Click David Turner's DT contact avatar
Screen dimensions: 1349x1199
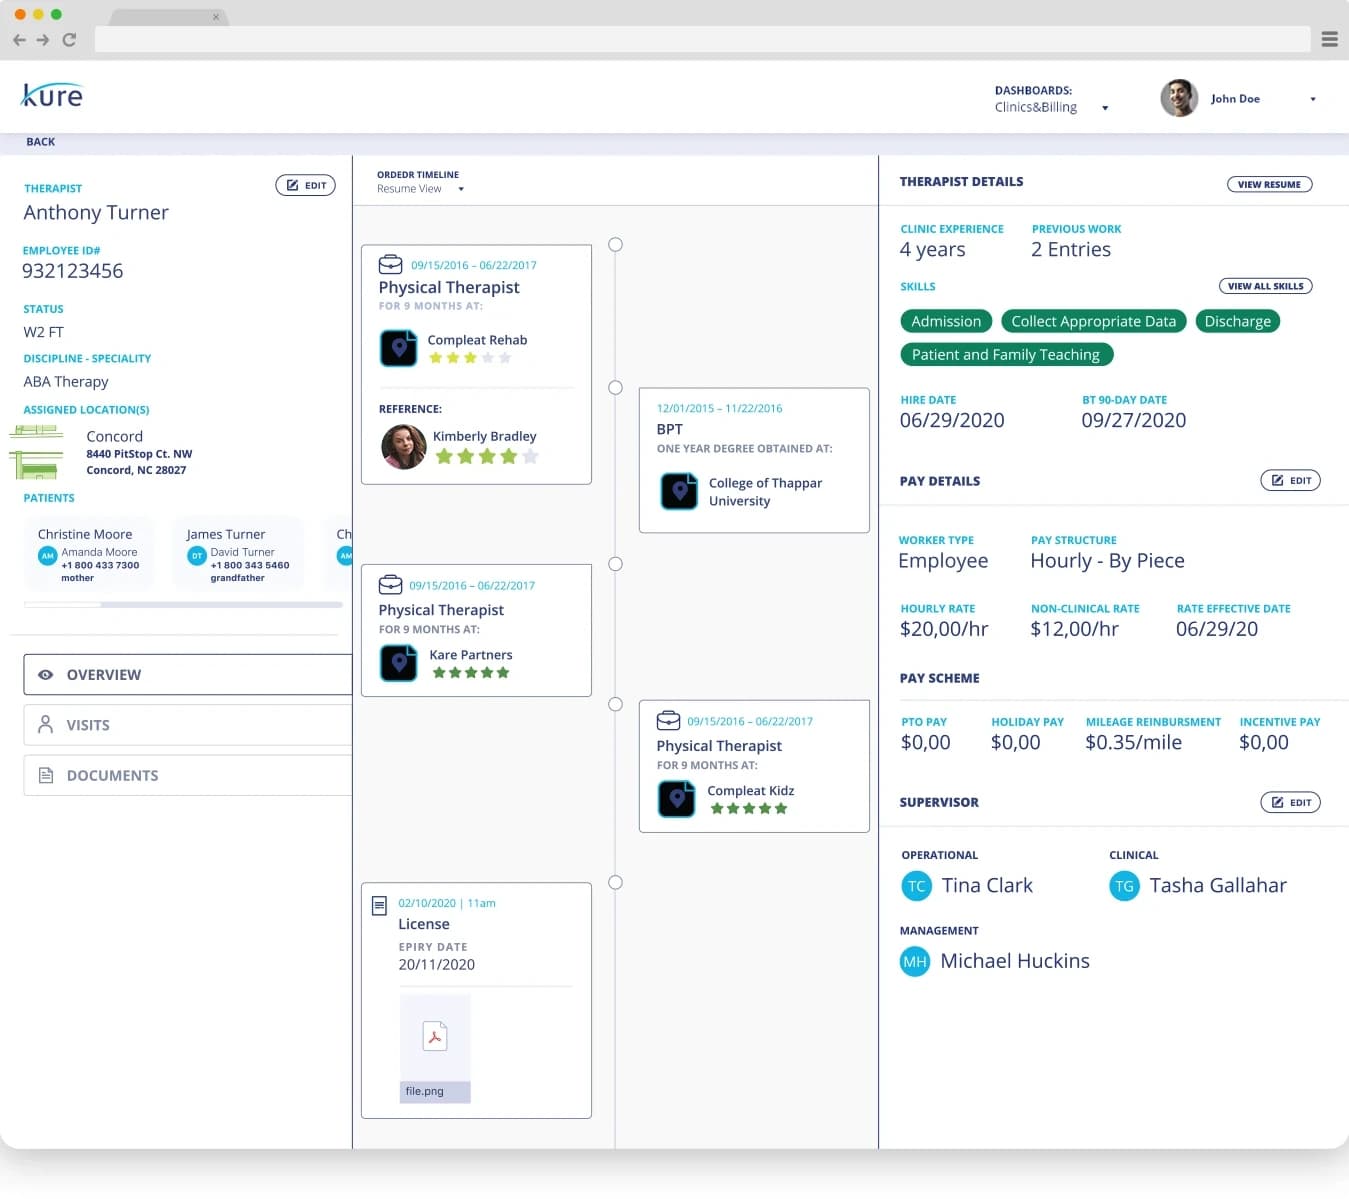pos(197,556)
